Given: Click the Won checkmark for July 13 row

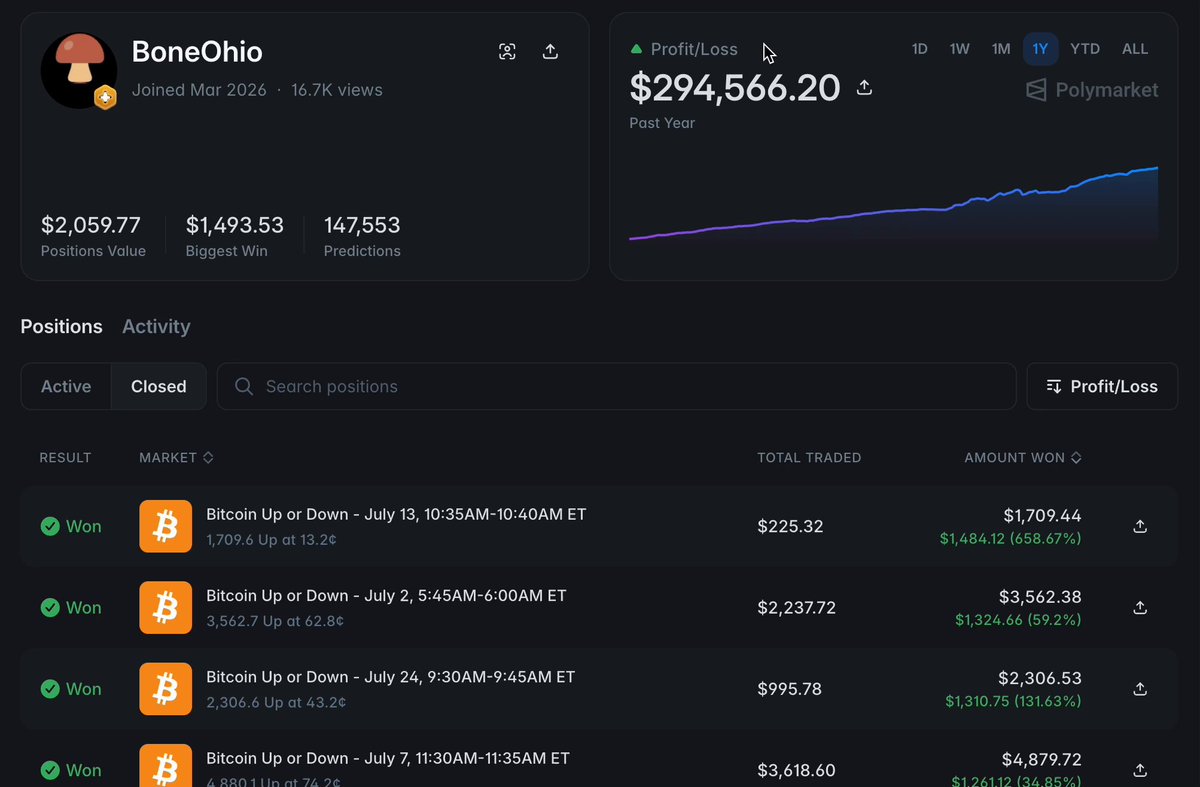Looking at the screenshot, I should (50, 526).
